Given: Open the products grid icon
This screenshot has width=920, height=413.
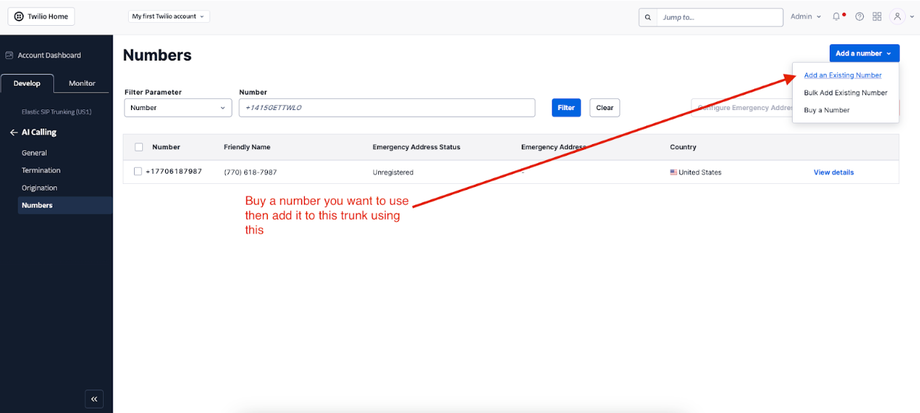Looking at the screenshot, I should [x=877, y=17].
